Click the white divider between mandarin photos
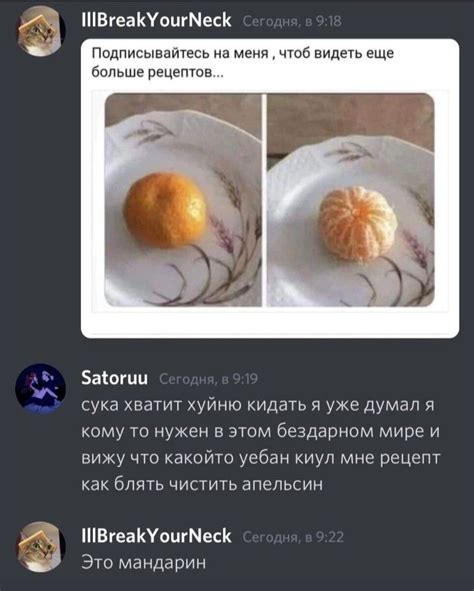Screen dimensions: 474x591 (264, 200)
